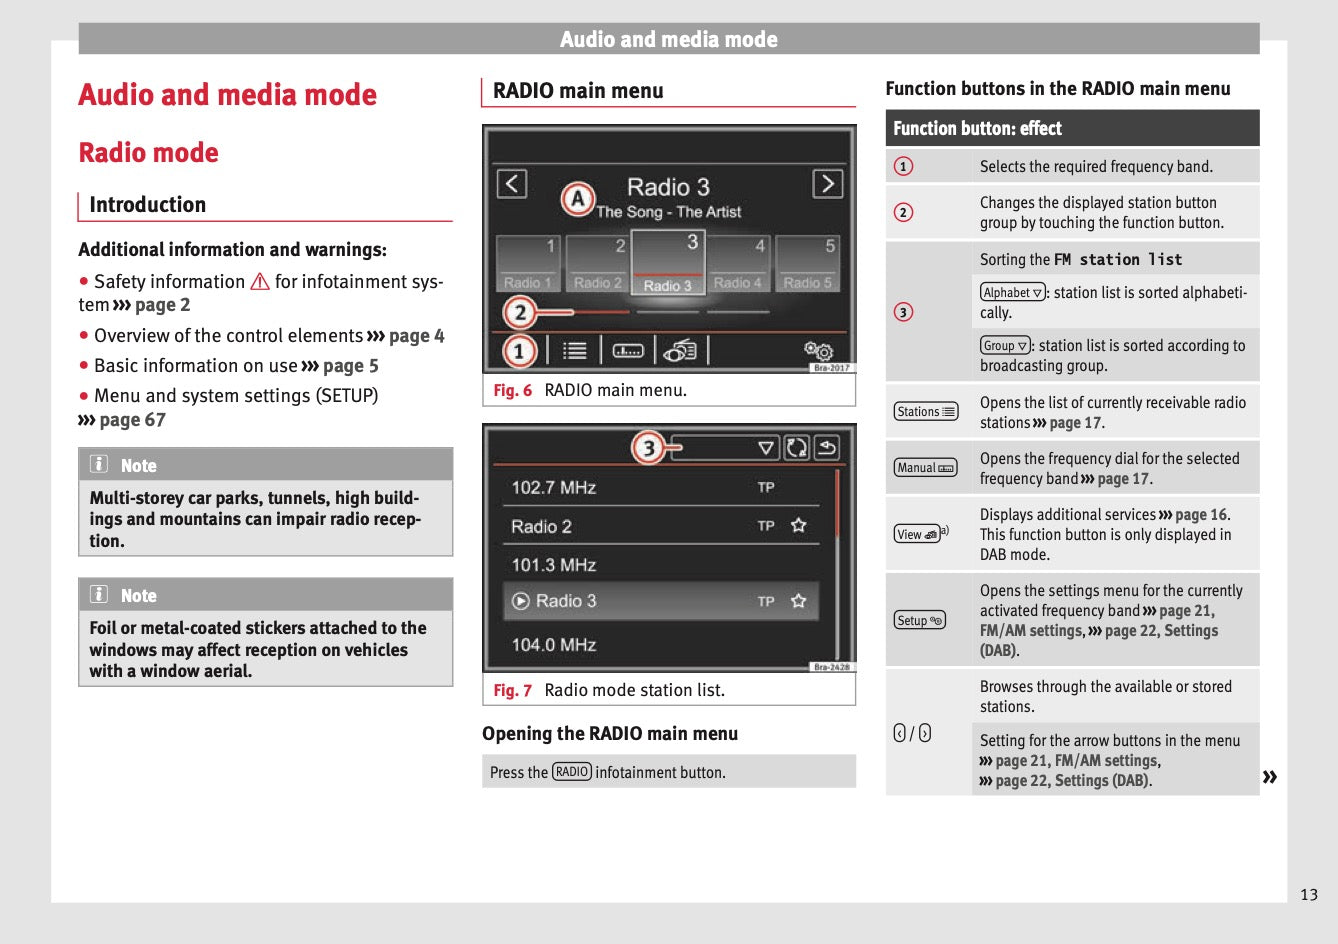Screen dimensions: 1338x944
Task: Click the right arrow in RADIO main menu
Action: 827,184
